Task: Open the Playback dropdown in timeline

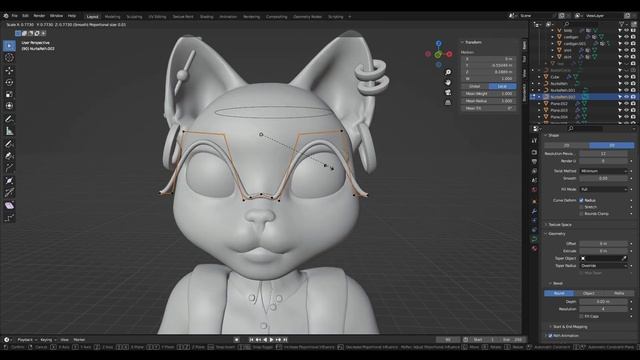Action: tap(27, 340)
